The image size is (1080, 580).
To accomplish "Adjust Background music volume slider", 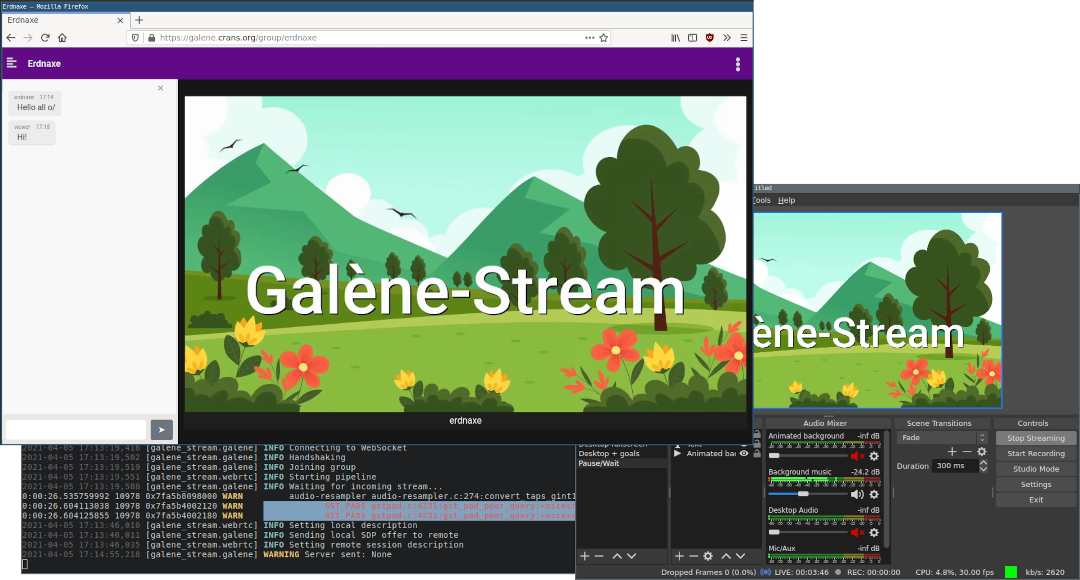I will [x=808, y=494].
